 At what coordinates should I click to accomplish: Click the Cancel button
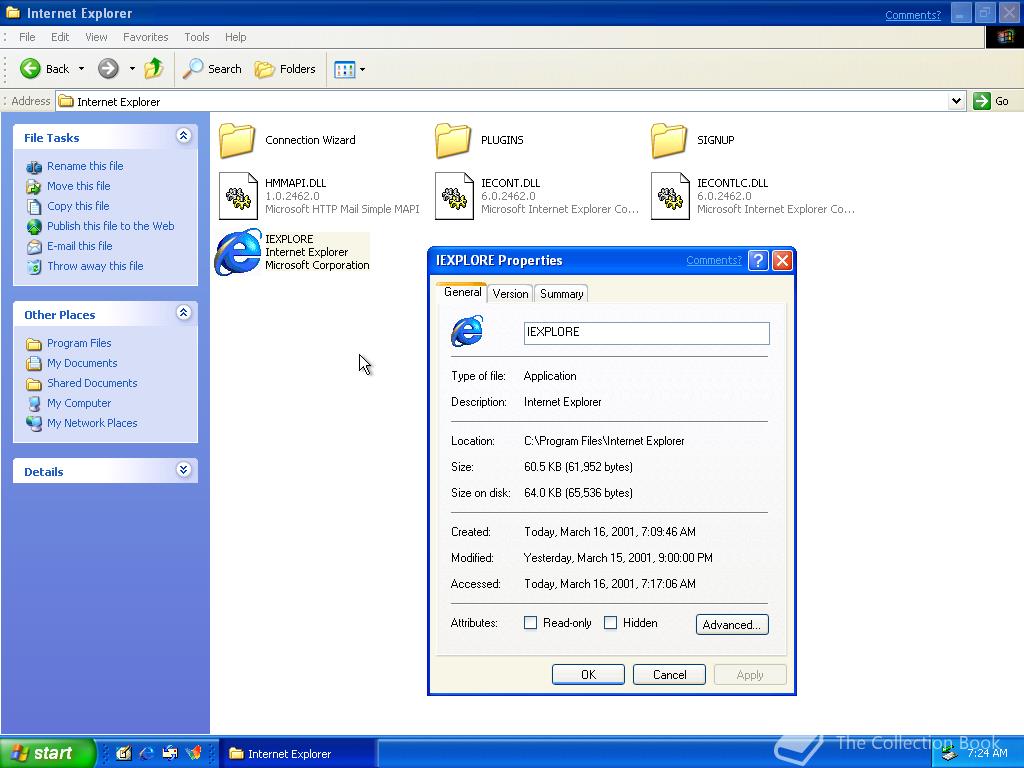pos(669,675)
